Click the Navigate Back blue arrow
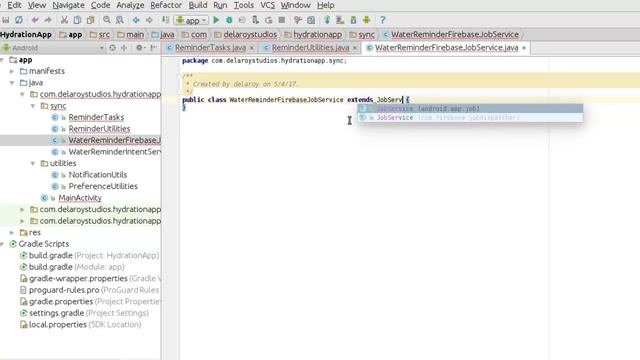 click(x=136, y=20)
